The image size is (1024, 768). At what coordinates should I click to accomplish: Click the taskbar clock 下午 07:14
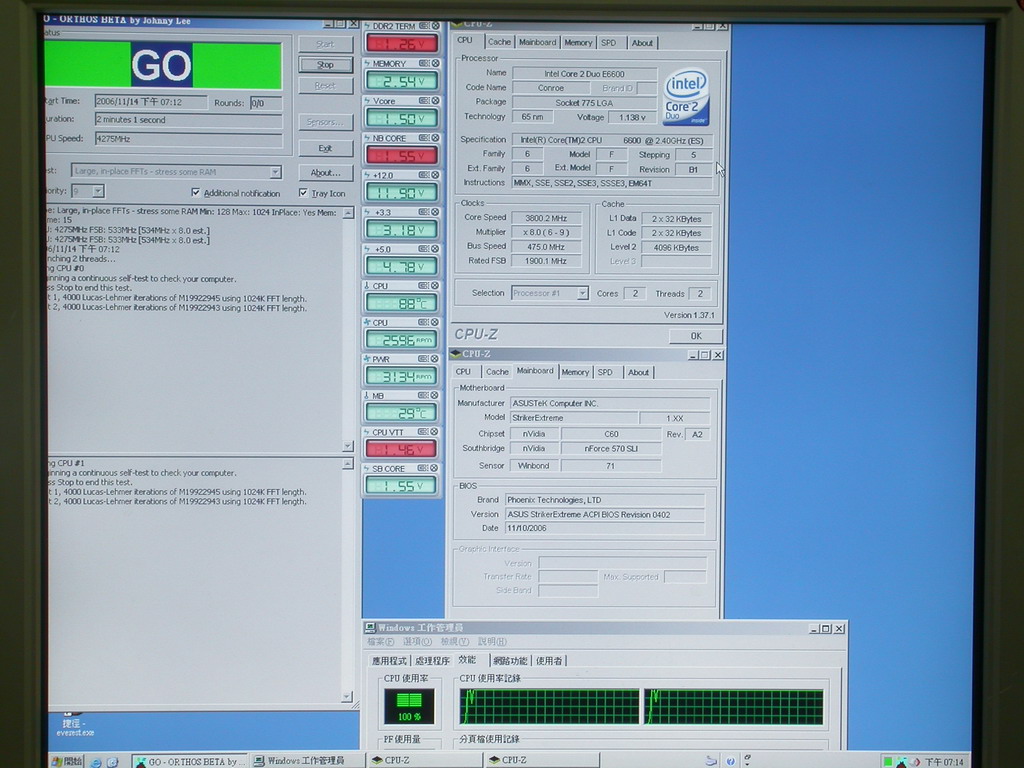coord(944,762)
